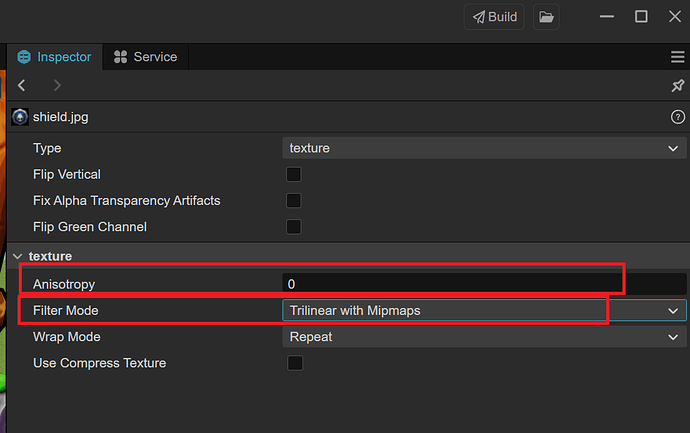Click the shield.jpg asset thumbnail icon

tap(20, 117)
